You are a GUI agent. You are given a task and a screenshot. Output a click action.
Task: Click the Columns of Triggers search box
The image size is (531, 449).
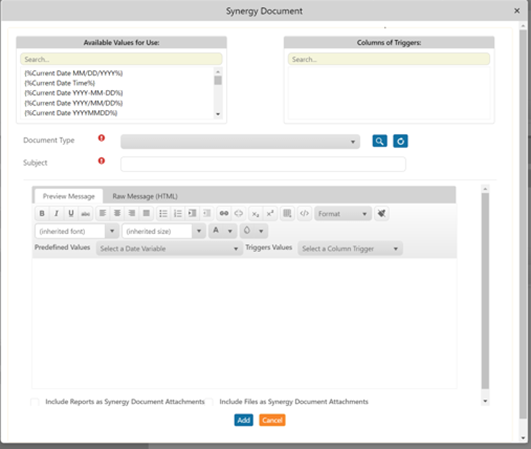click(389, 59)
